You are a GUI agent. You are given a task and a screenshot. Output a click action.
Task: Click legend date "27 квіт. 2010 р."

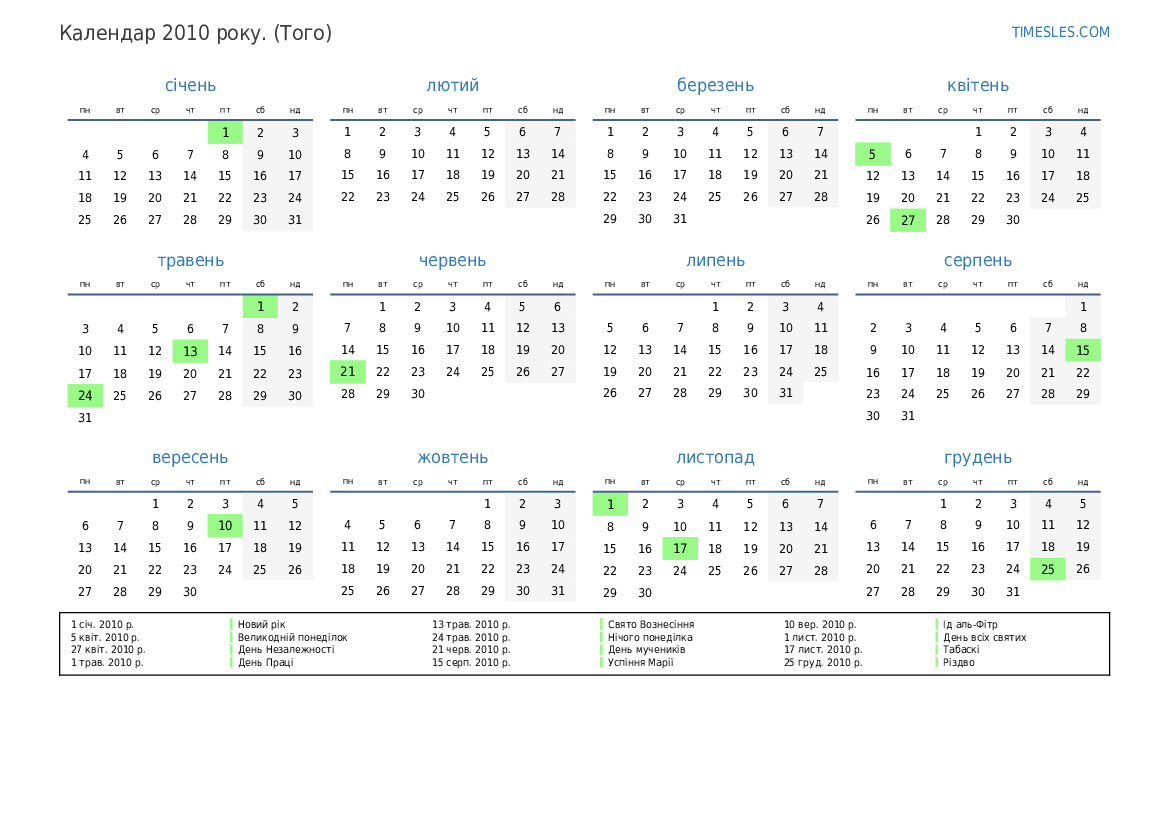pos(108,650)
